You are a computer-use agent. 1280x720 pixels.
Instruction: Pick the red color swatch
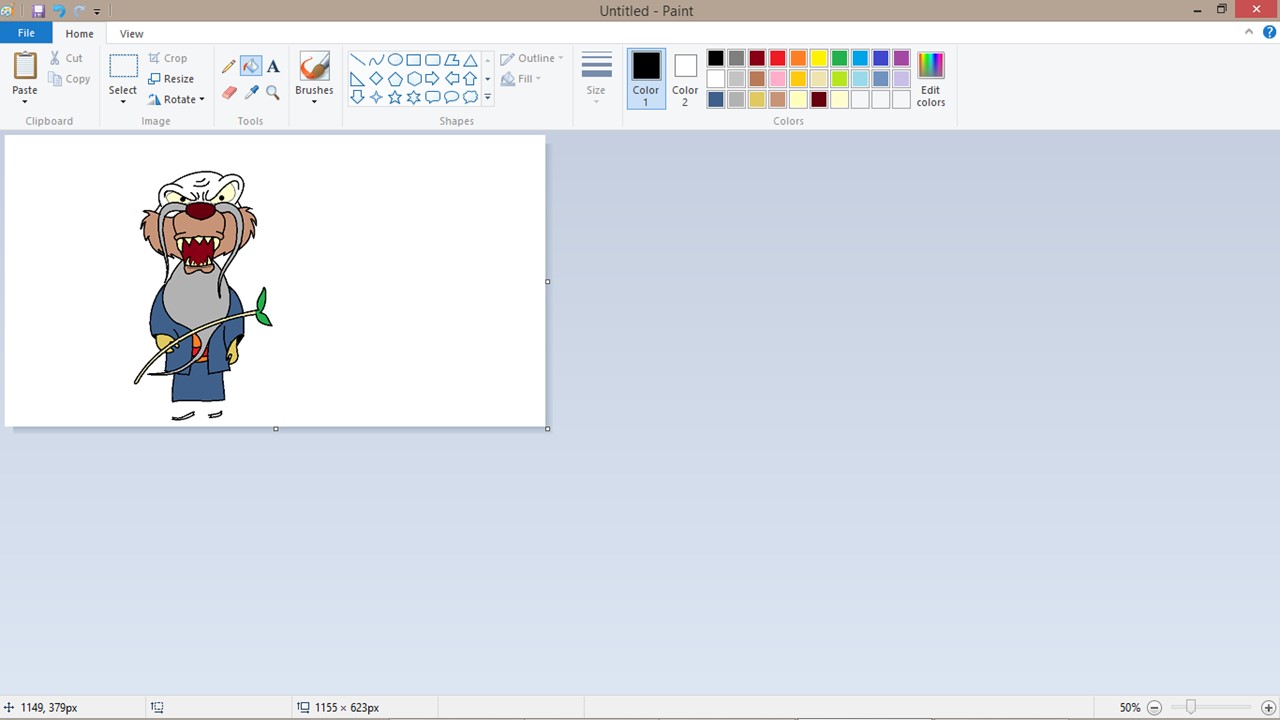[x=778, y=58]
